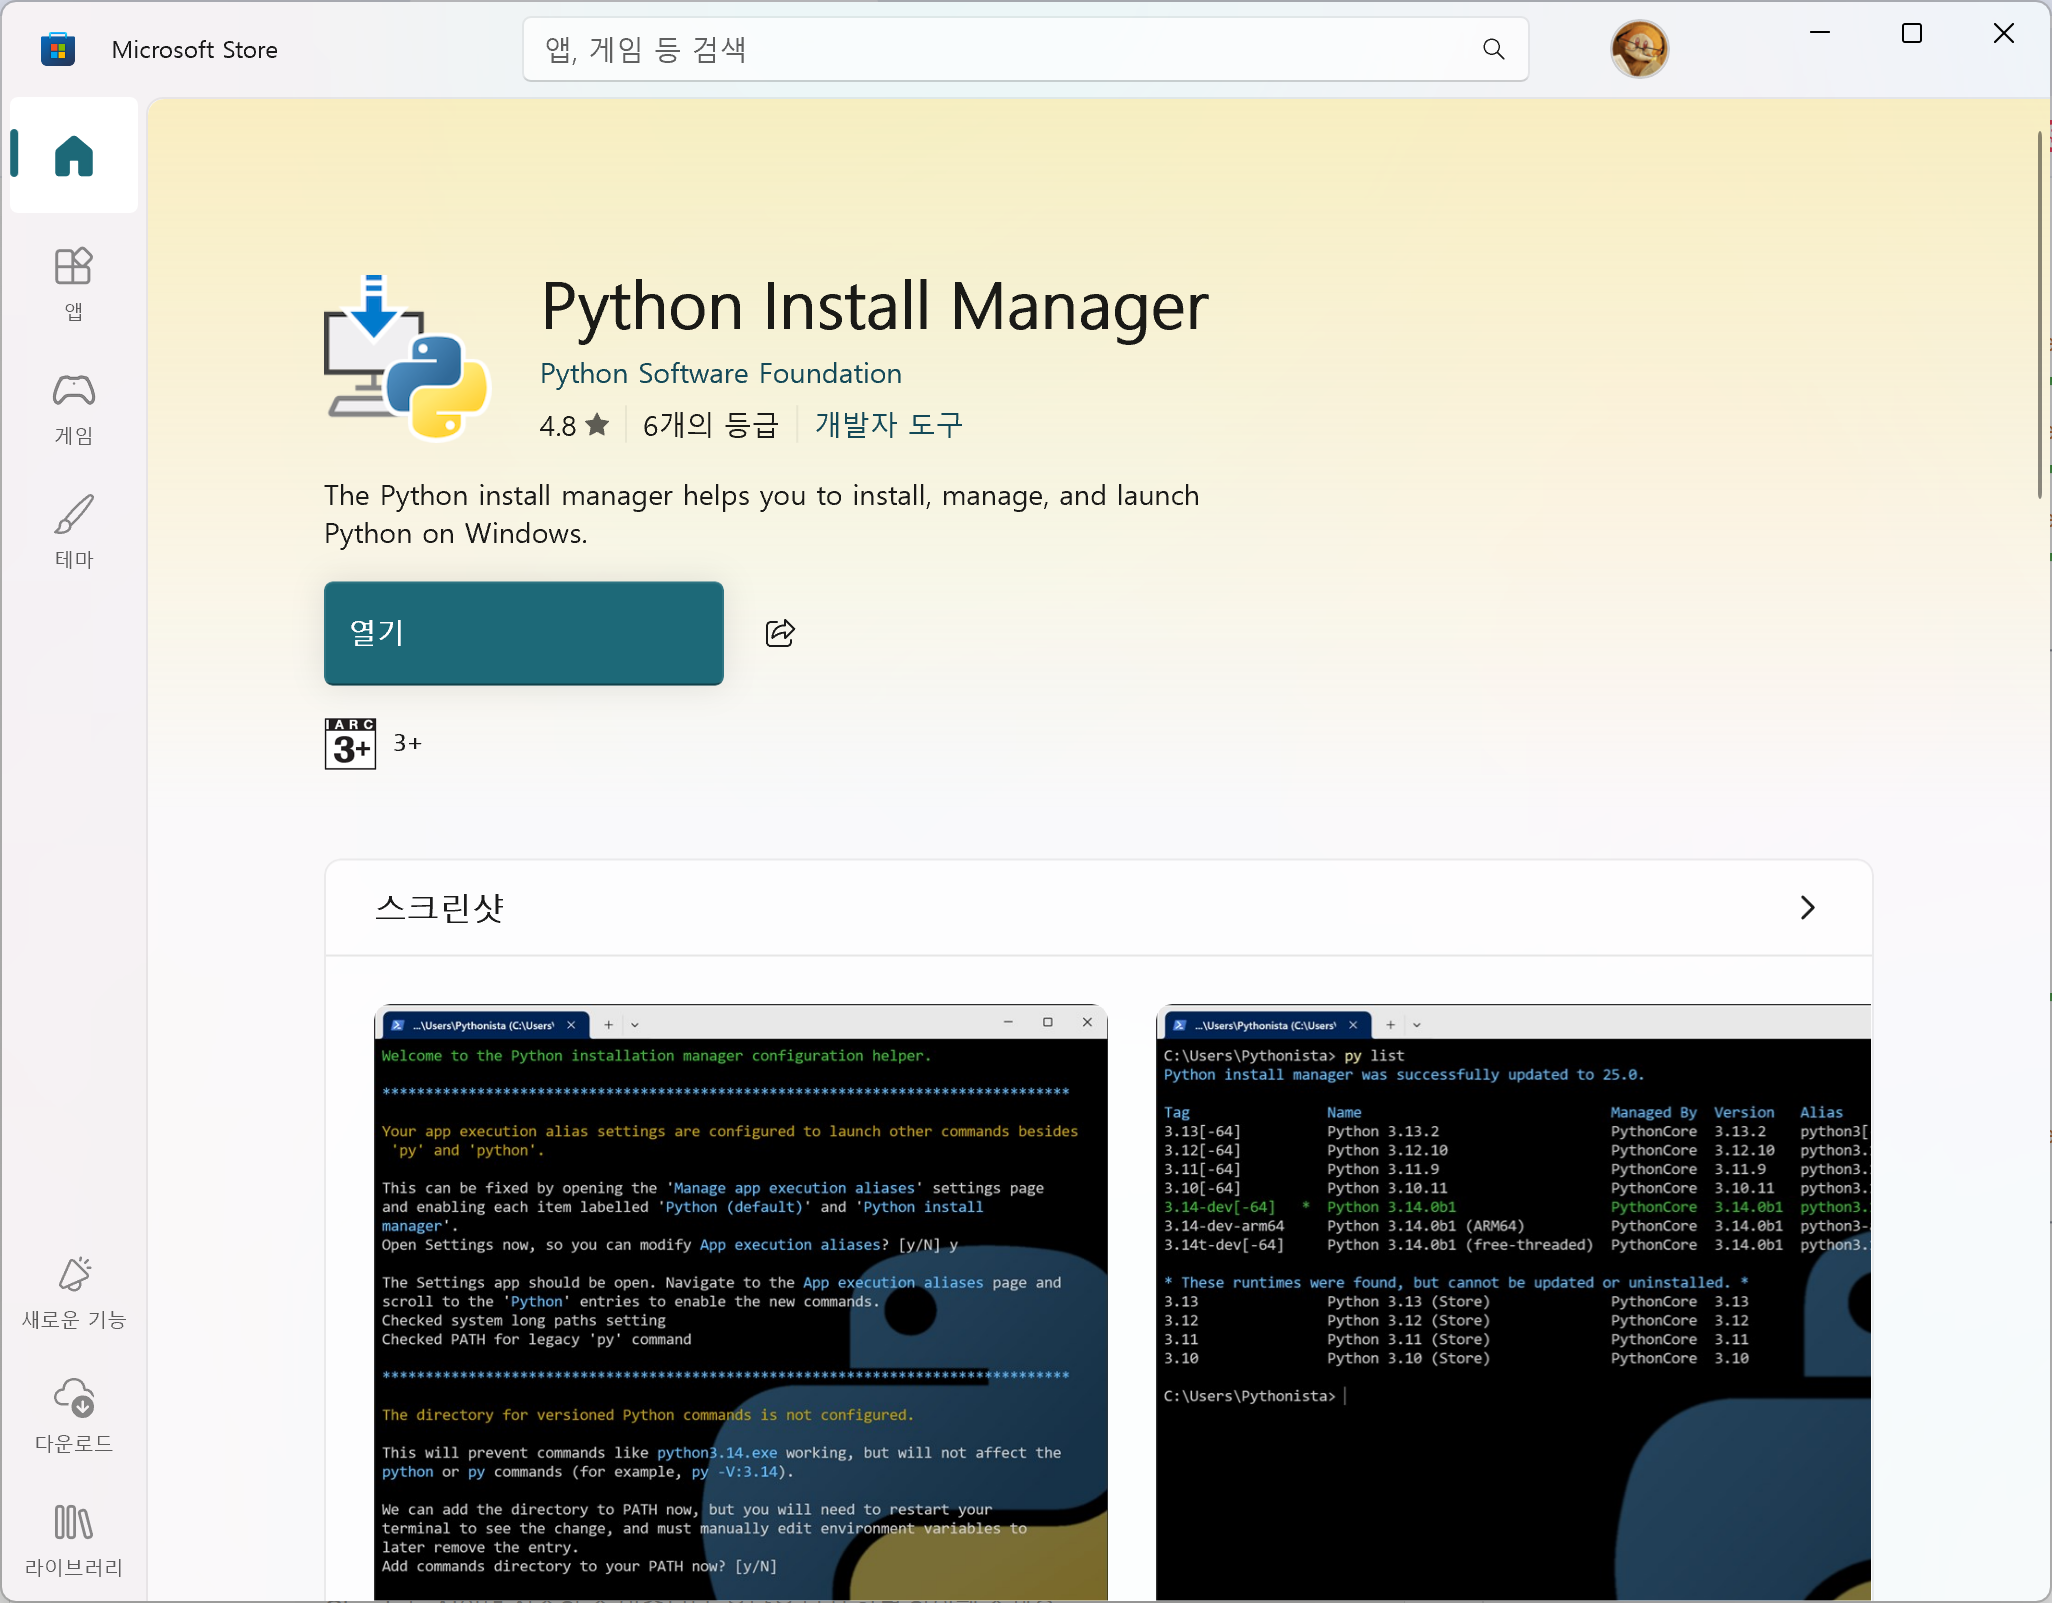Share the Python Install Manager app
This screenshot has height=1603, width=2052.
780,633
